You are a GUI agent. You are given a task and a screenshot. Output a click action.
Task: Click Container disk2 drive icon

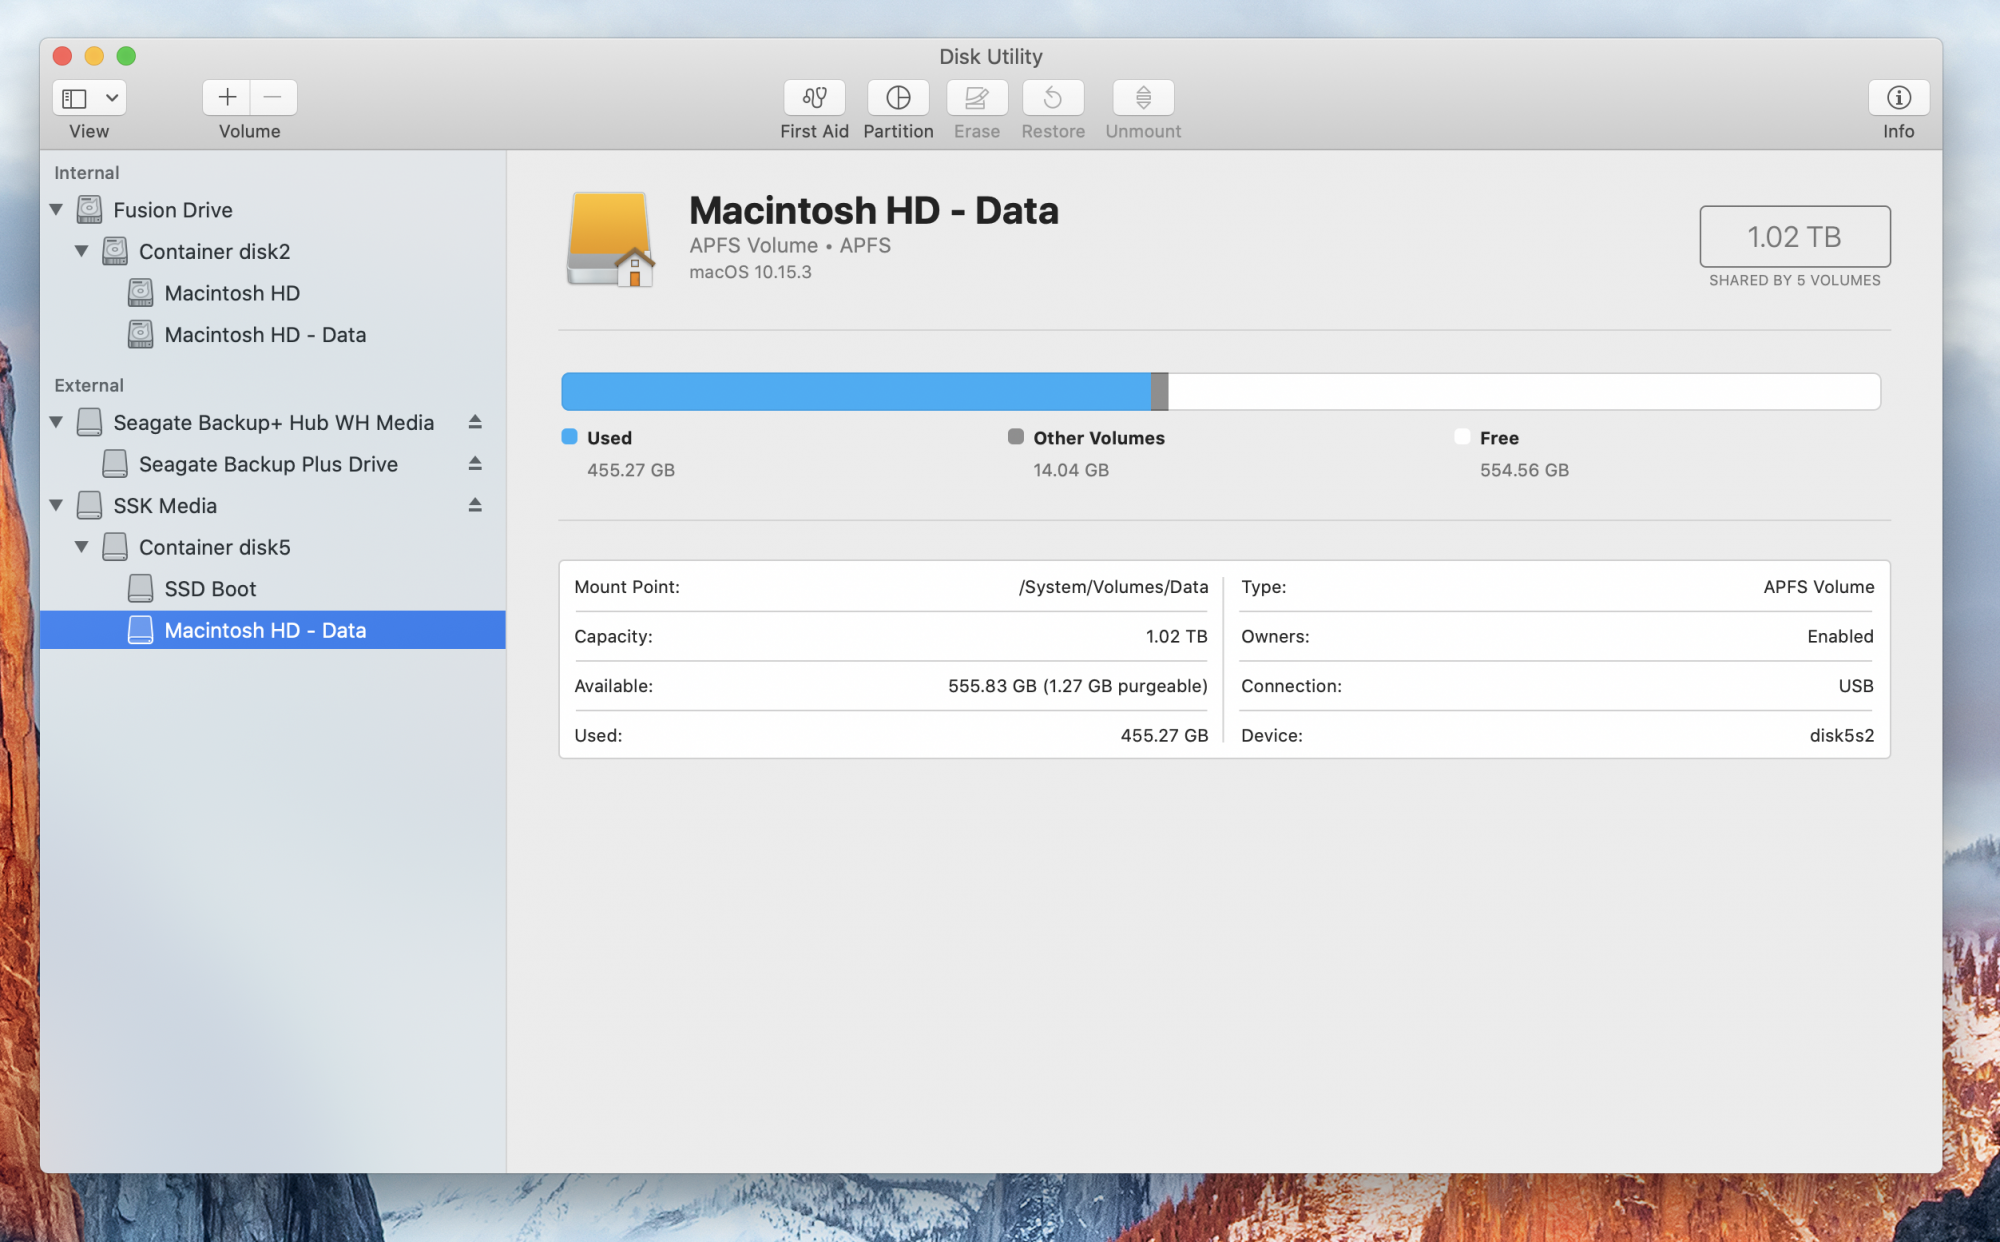coord(115,251)
